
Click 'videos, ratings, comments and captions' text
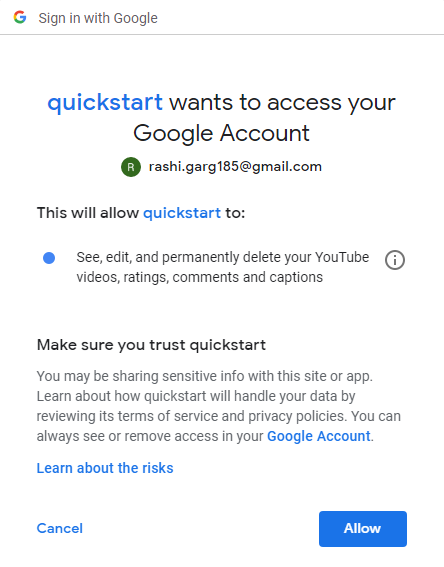tap(200, 277)
